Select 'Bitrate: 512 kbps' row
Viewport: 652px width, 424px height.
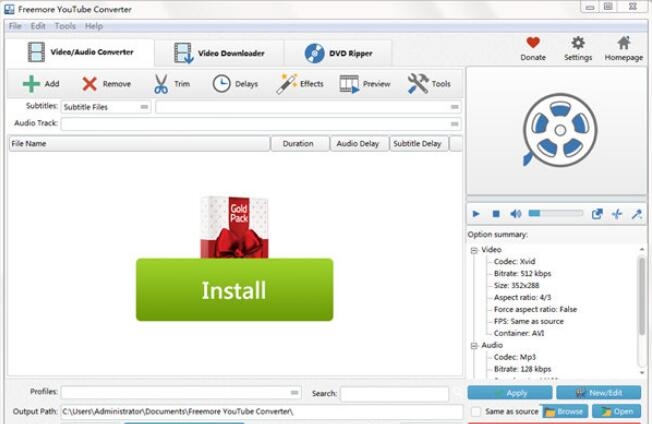pyautogui.click(x=522, y=274)
